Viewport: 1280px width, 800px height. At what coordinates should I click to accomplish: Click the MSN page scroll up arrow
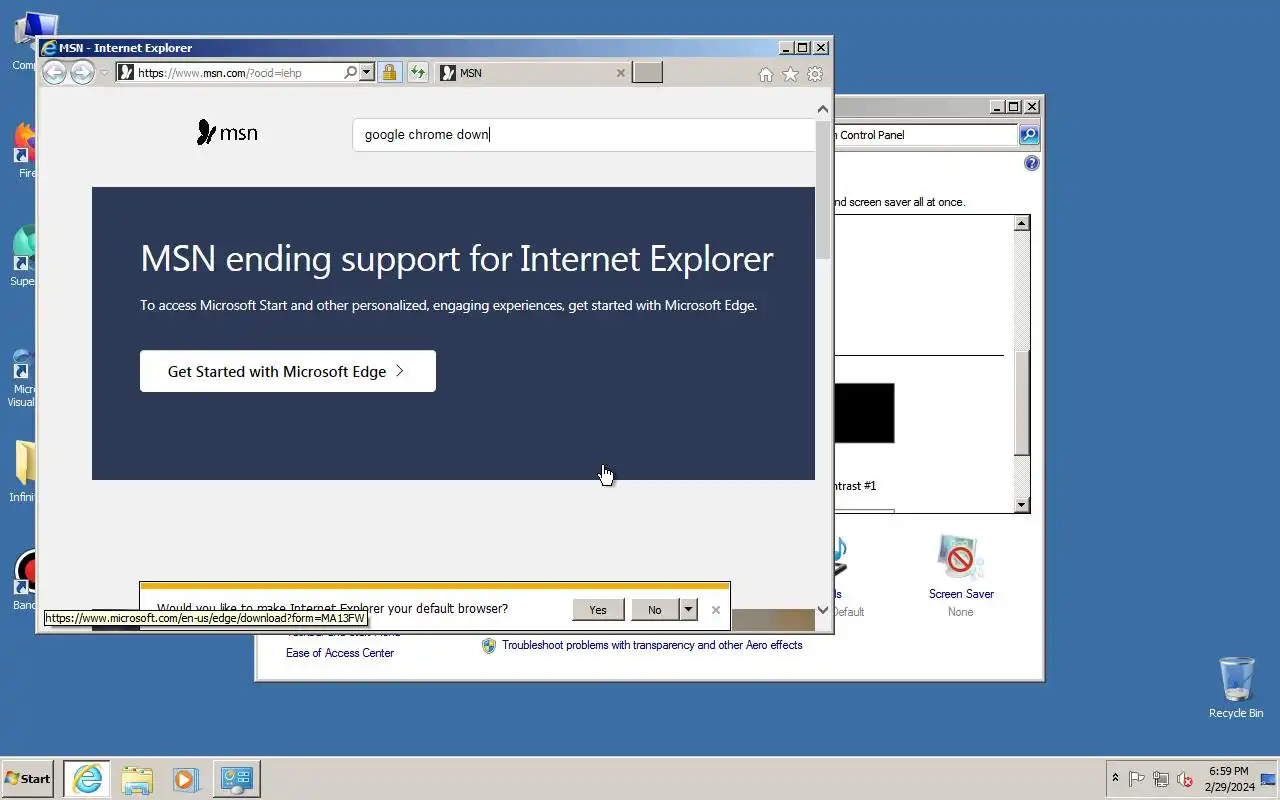tap(823, 110)
